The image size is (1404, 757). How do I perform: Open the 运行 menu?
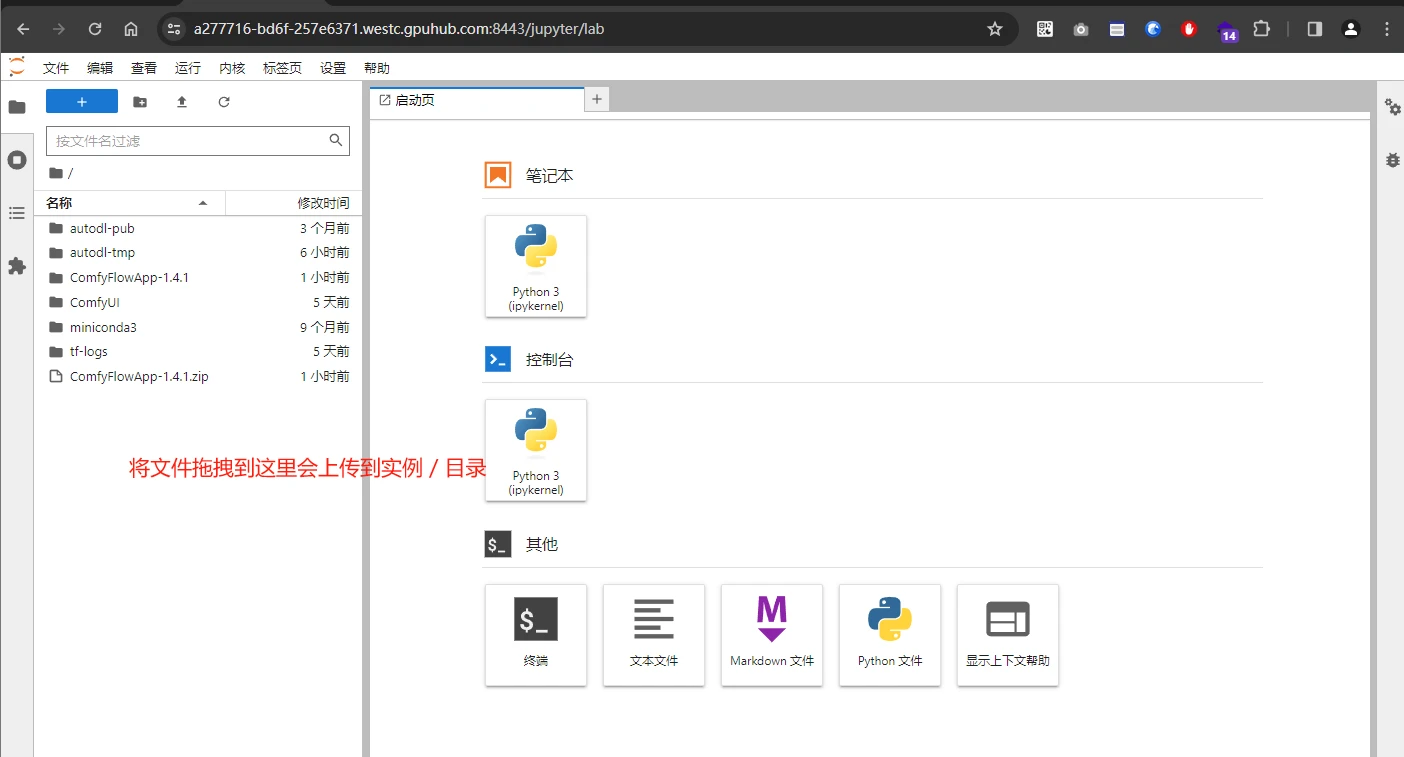188,68
